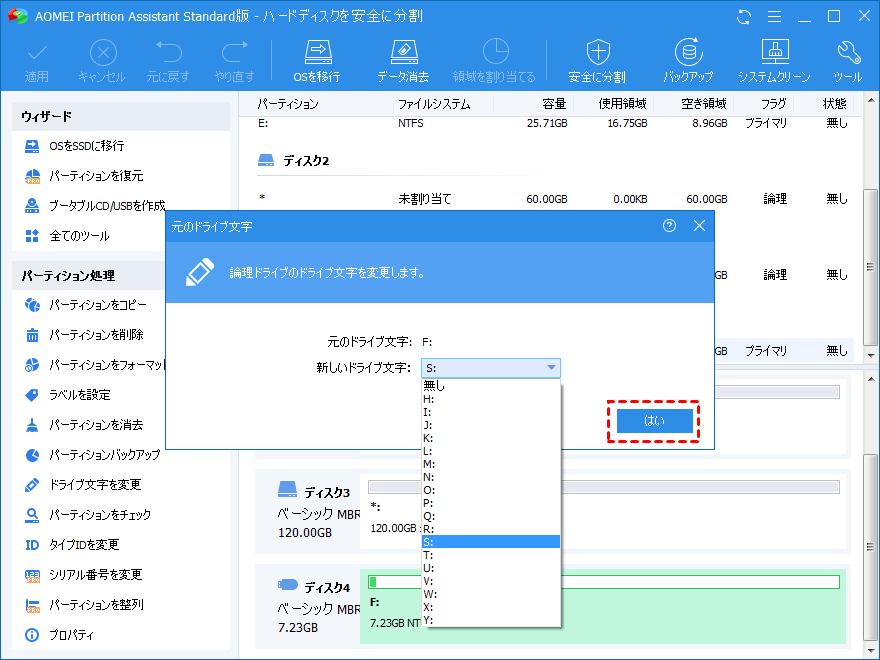
Task: Select OSをSSDに移行 wizard
Action: 75,146
